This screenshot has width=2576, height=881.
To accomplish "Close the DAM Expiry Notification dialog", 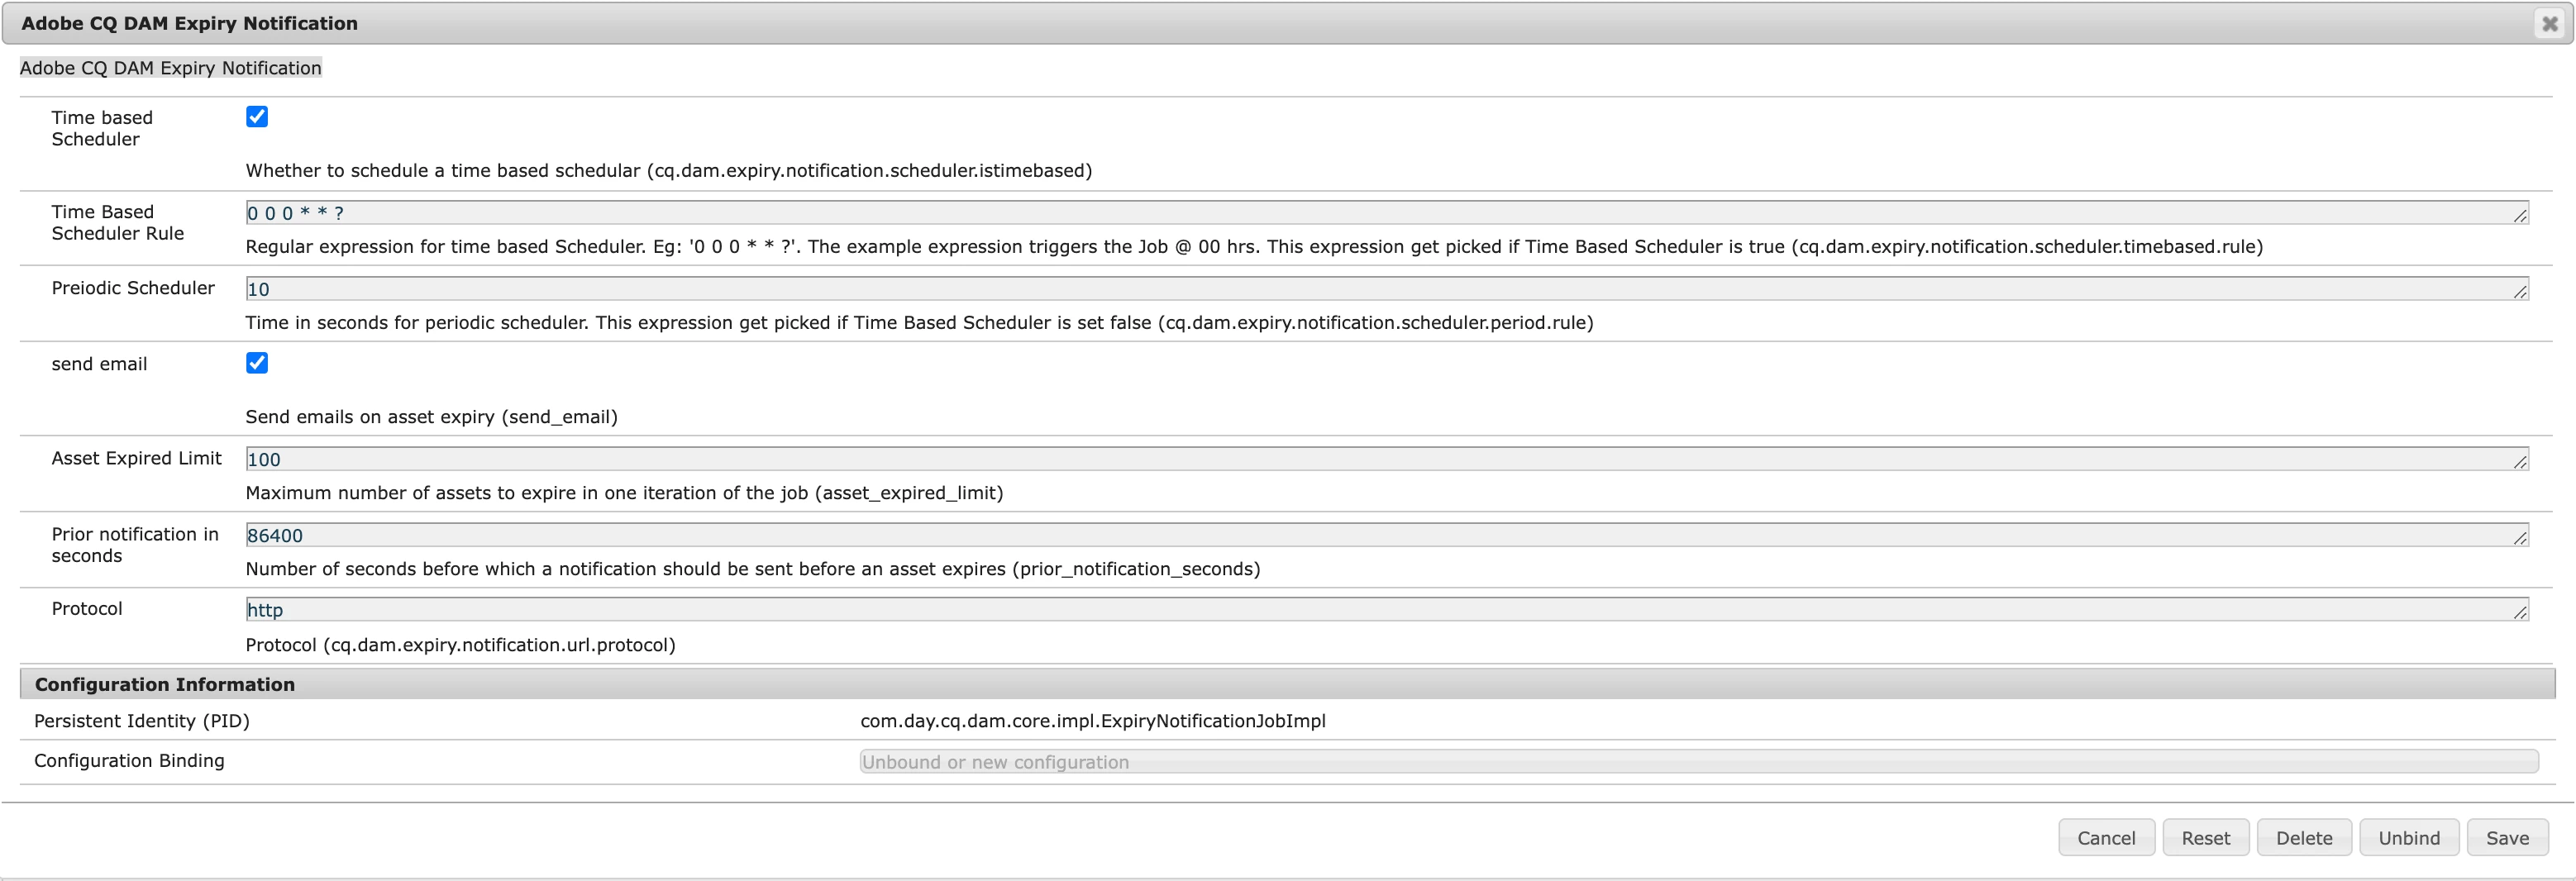I will (x=2549, y=24).
